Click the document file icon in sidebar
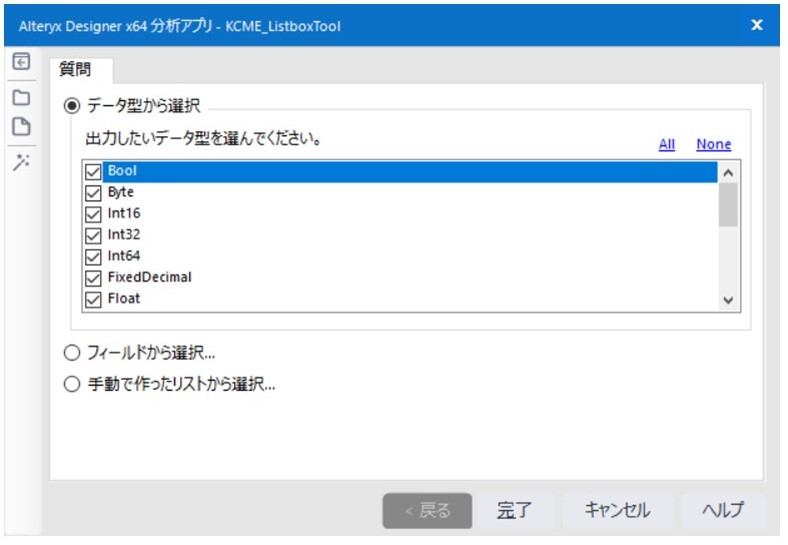The height and width of the screenshot is (545, 788). tap(20, 127)
